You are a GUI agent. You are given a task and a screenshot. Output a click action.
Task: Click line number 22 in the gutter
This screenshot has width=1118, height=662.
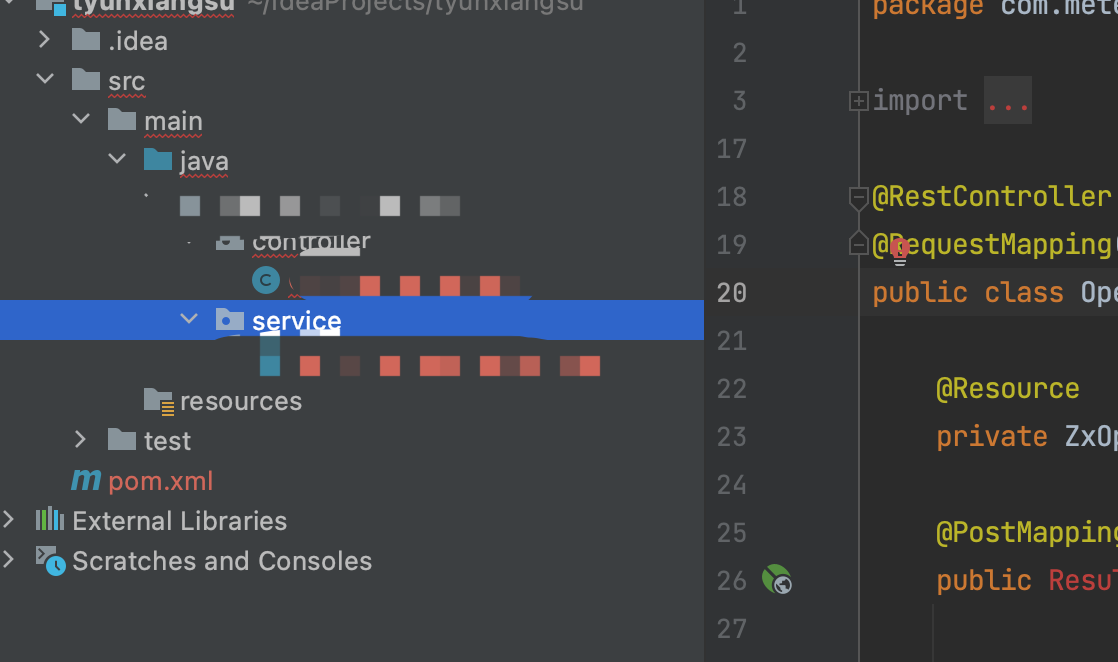732,388
